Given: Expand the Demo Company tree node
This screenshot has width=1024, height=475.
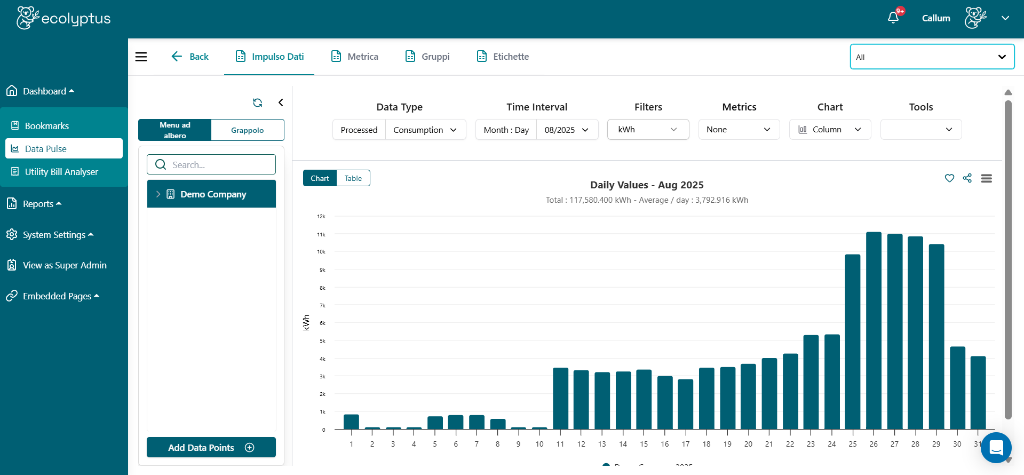Looking at the screenshot, I should coord(158,194).
